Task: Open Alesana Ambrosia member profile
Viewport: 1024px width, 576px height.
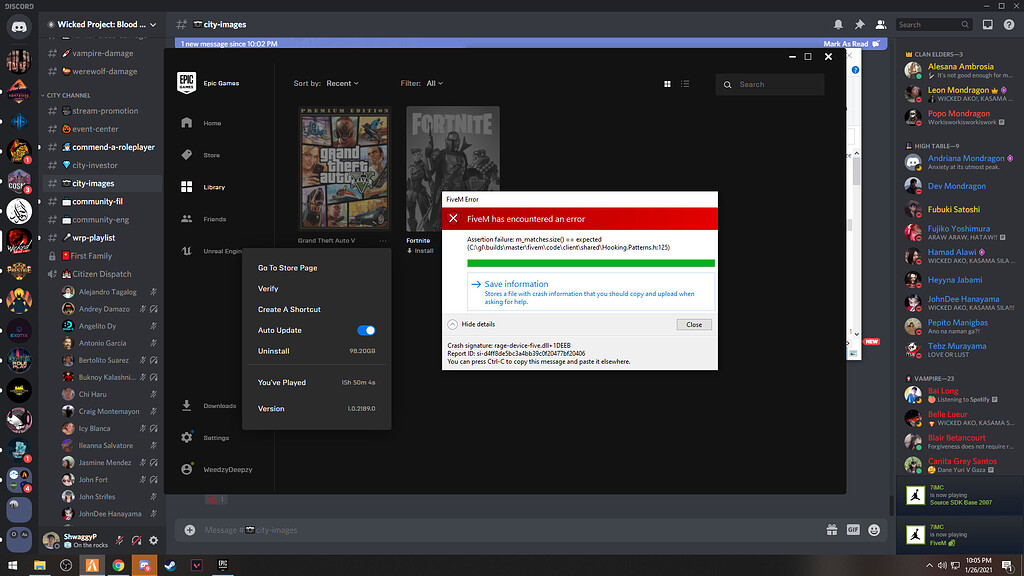Action: pyautogui.click(x=960, y=71)
